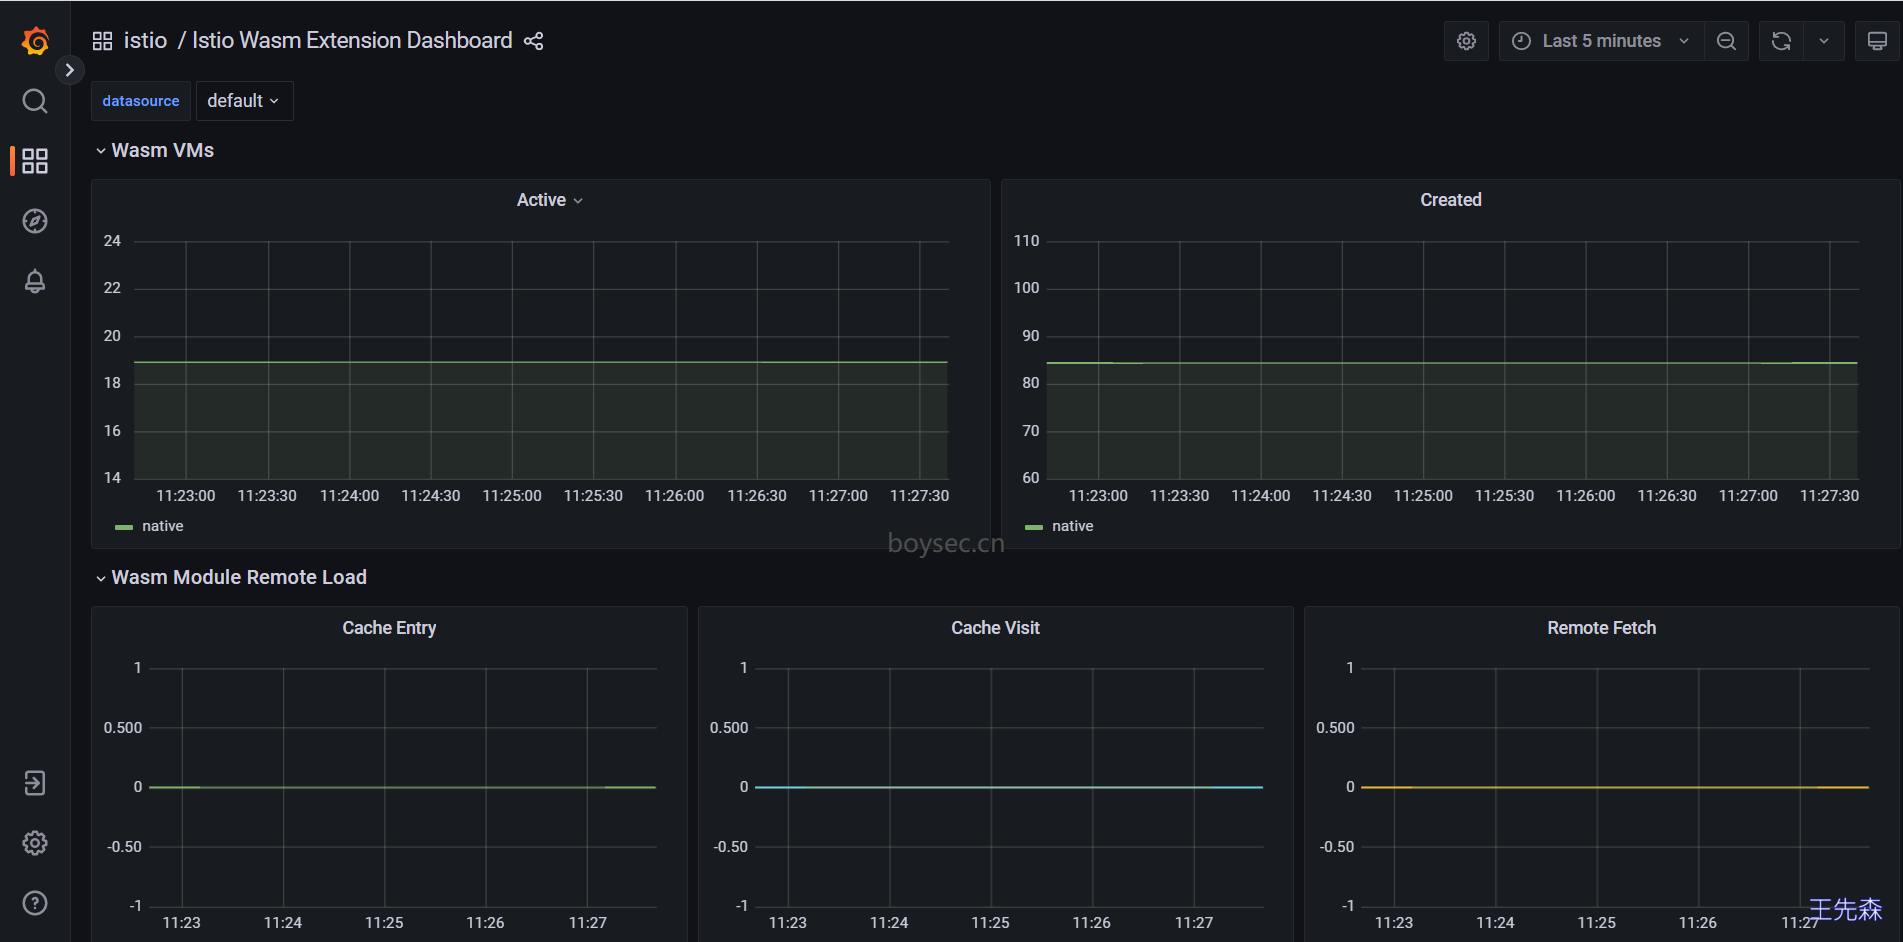Open the Explore compass icon
This screenshot has width=1903, height=942.
coord(35,221)
